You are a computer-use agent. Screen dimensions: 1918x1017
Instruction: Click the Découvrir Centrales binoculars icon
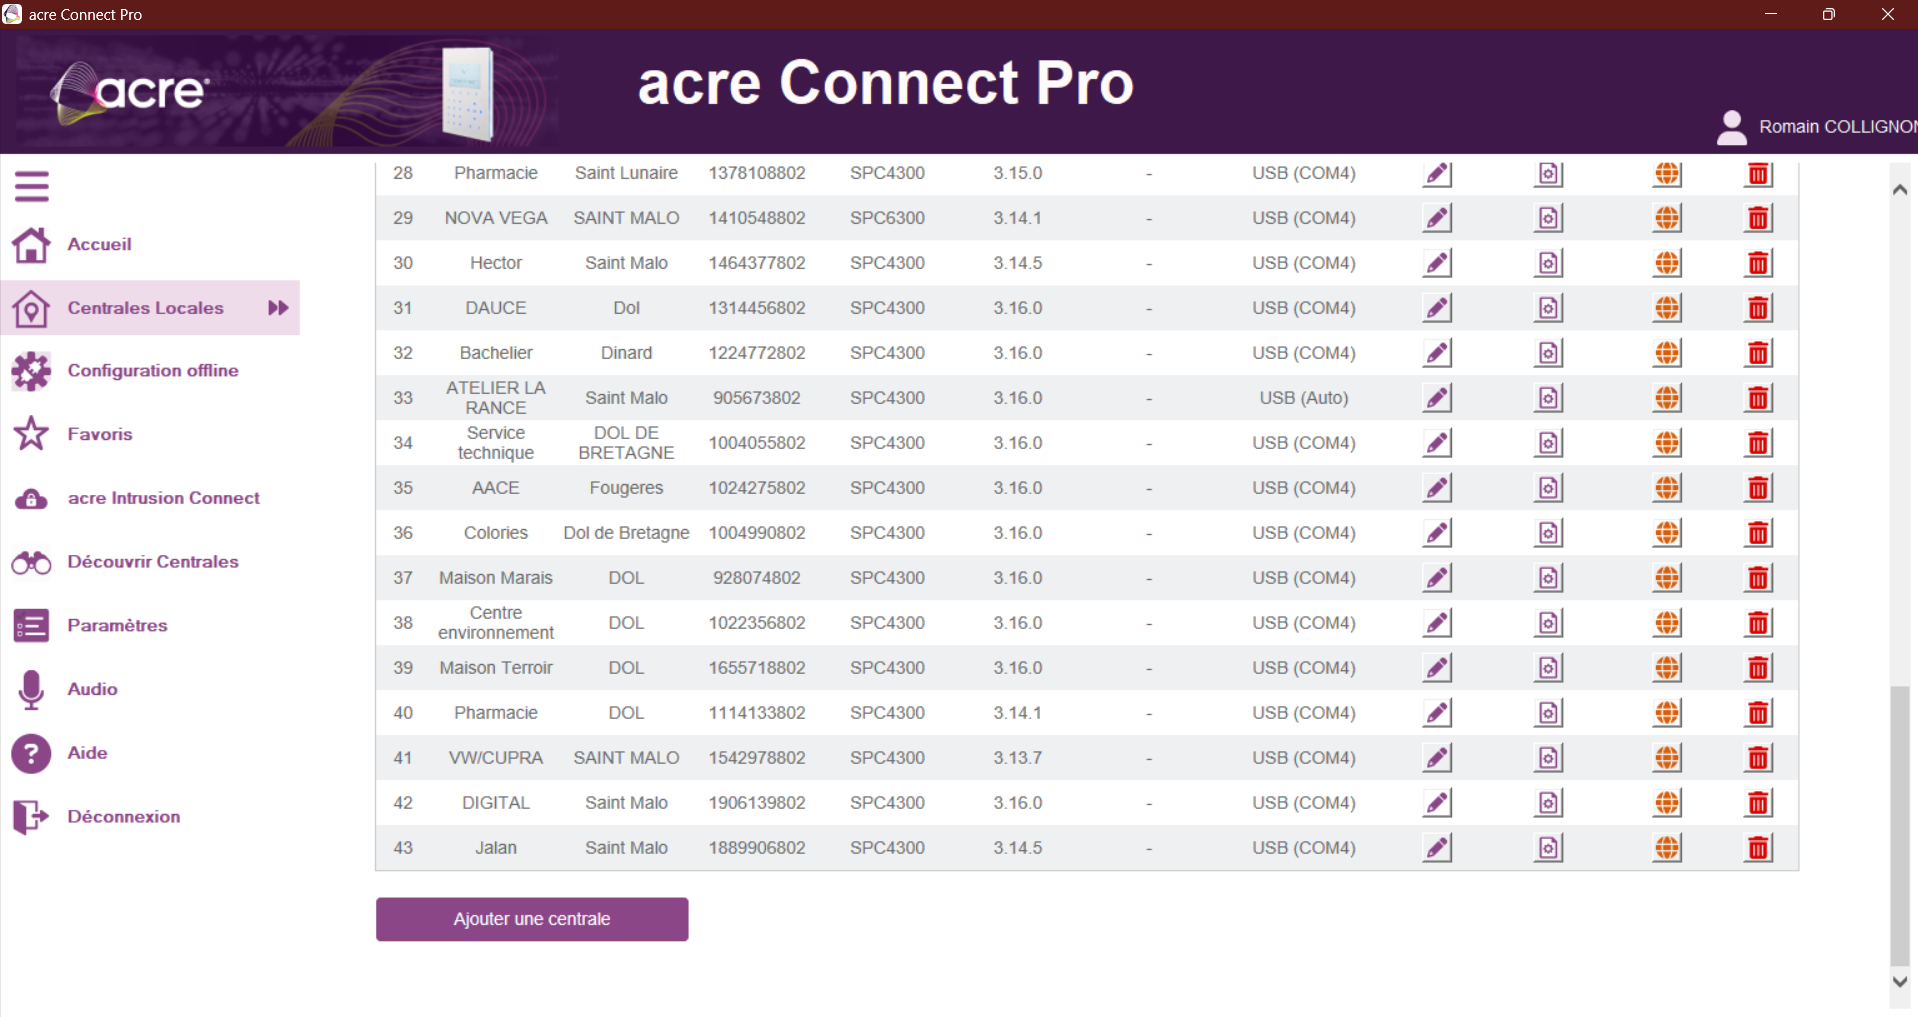(x=31, y=562)
